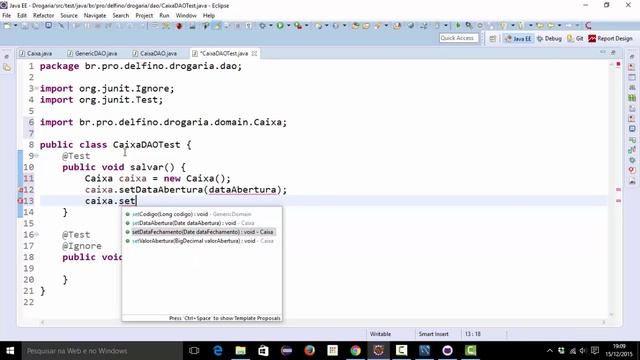Switch to the Caixa.java editor tab
This screenshot has width=640, height=360.
tap(36, 53)
